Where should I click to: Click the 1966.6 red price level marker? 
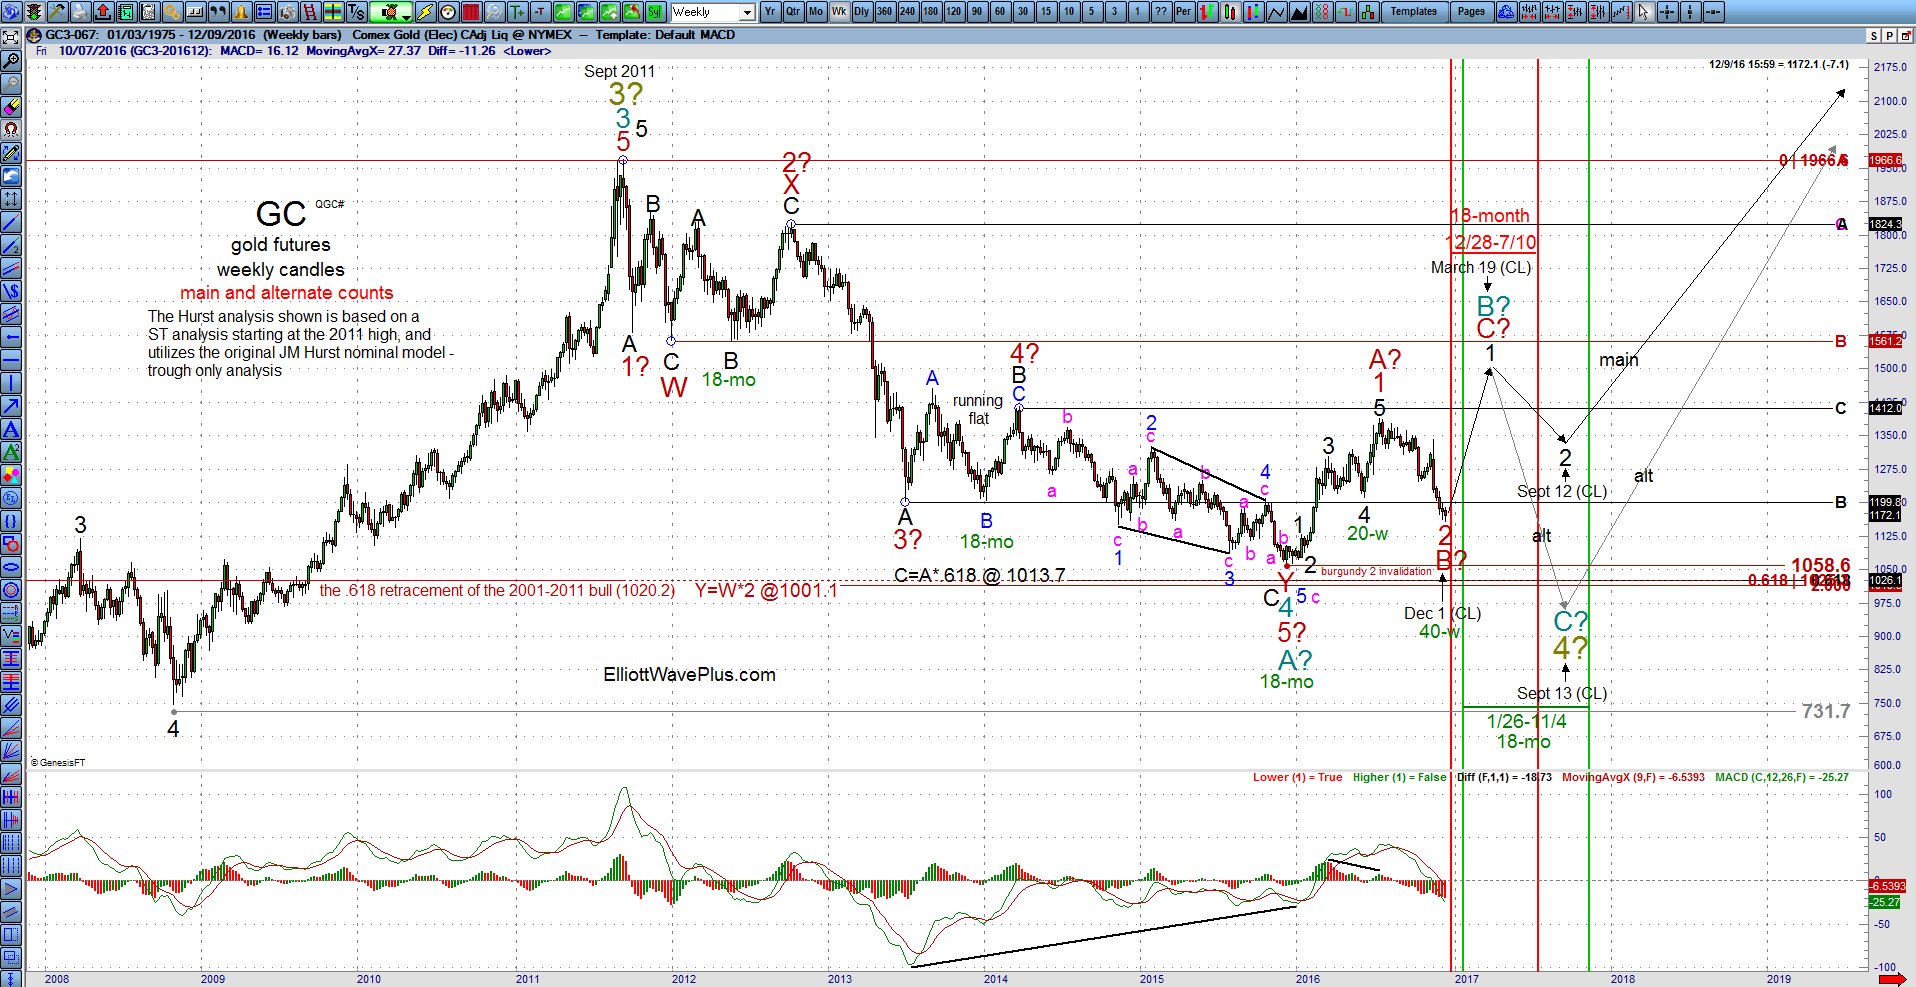tap(1885, 160)
